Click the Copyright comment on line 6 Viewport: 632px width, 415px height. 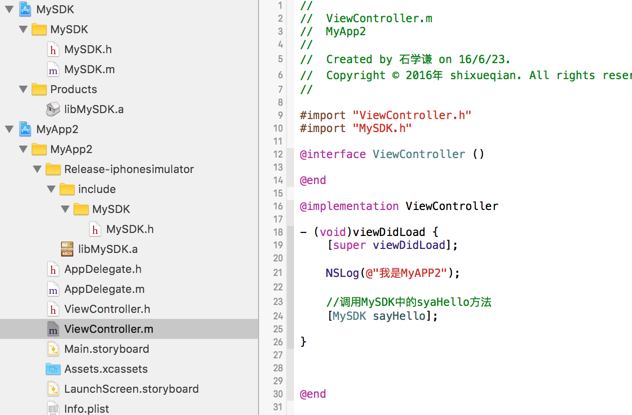466,75
